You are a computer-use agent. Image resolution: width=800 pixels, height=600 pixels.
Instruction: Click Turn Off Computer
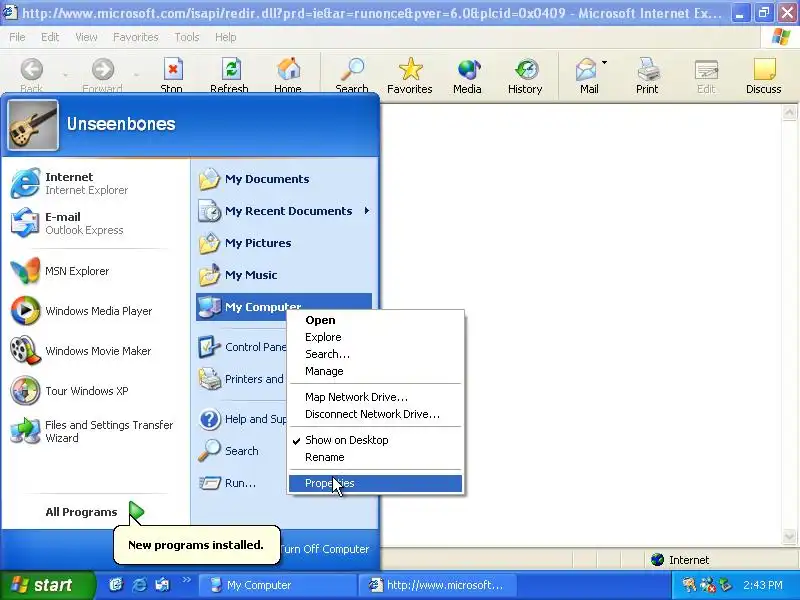pos(324,549)
